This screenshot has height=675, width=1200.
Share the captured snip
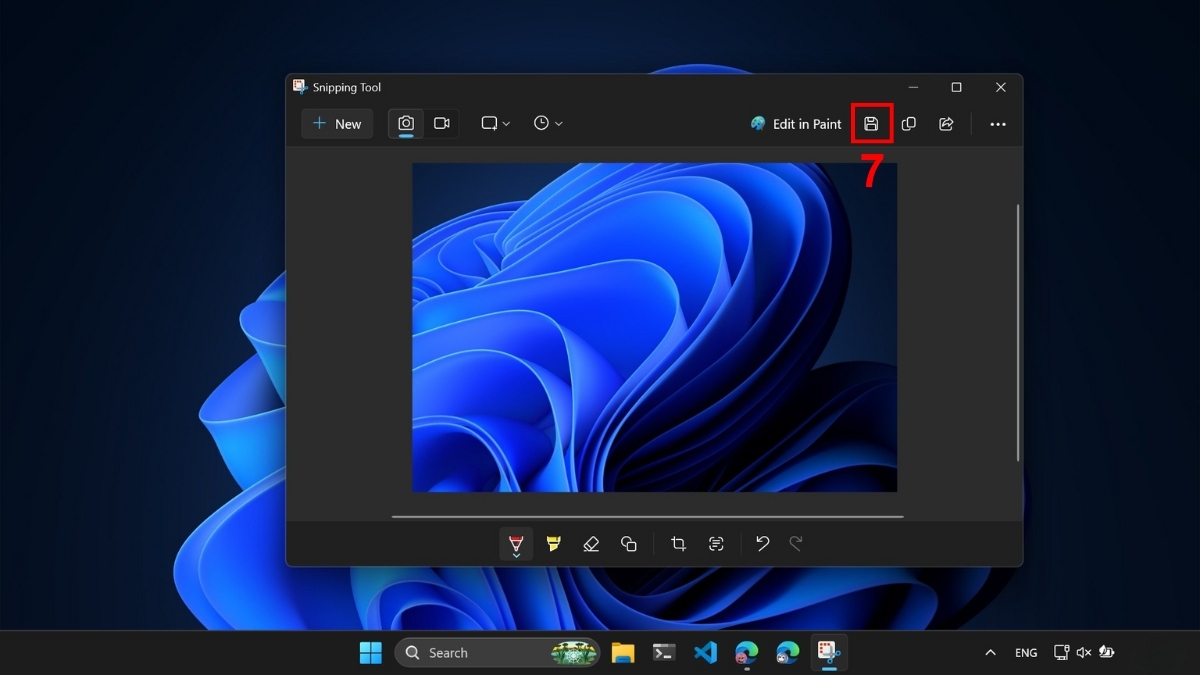(945, 123)
